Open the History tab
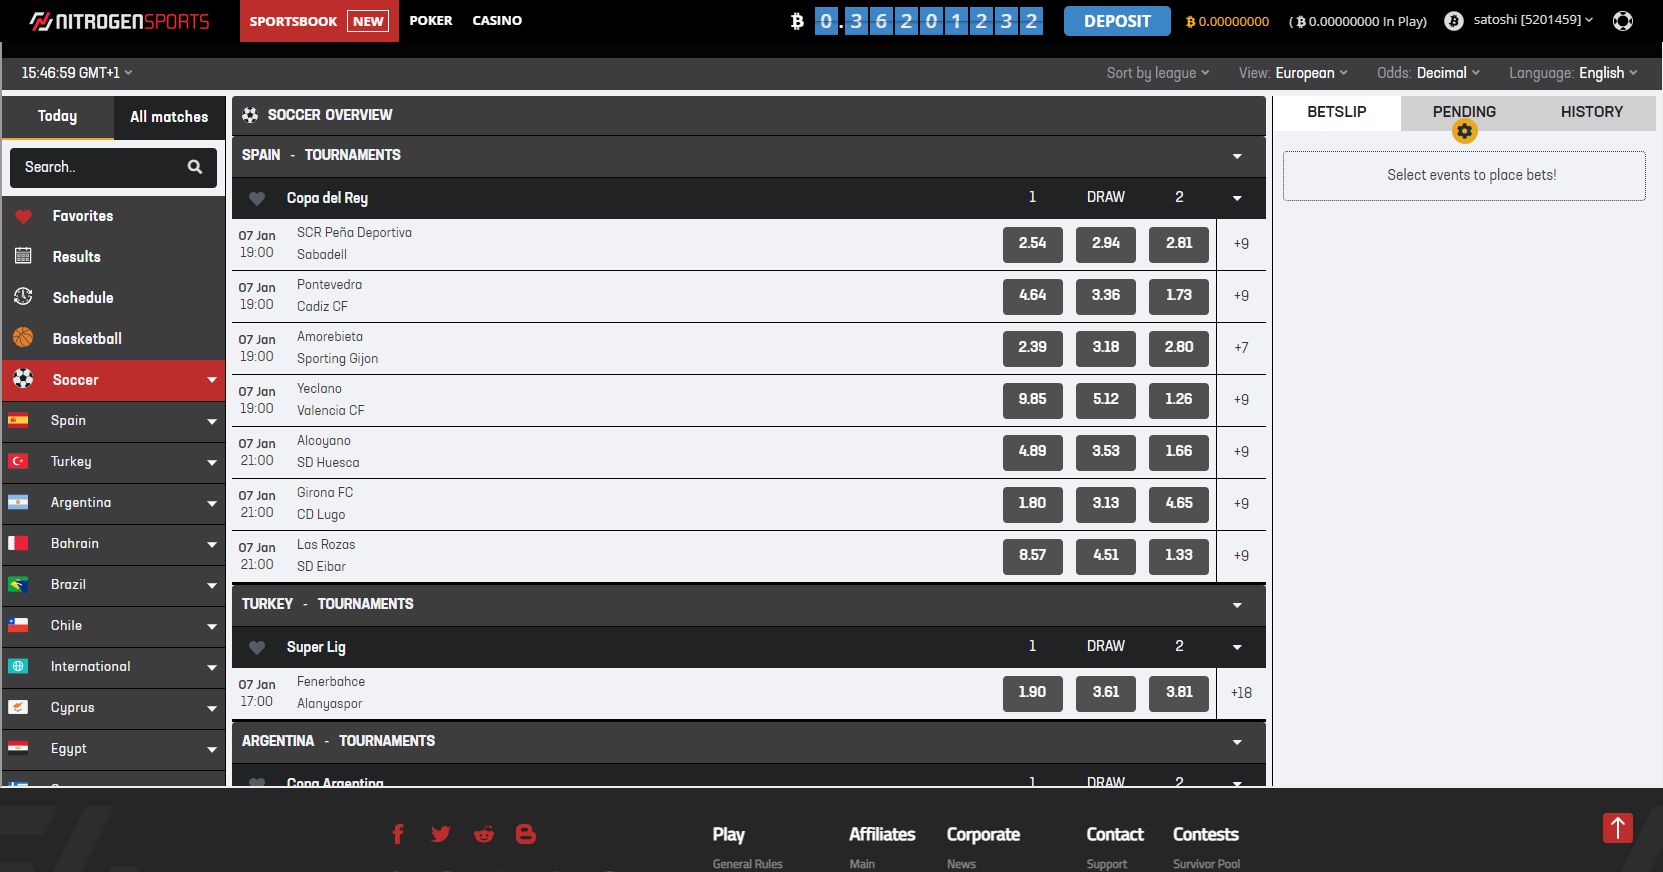Viewport: 1663px width, 872px height. pos(1592,112)
